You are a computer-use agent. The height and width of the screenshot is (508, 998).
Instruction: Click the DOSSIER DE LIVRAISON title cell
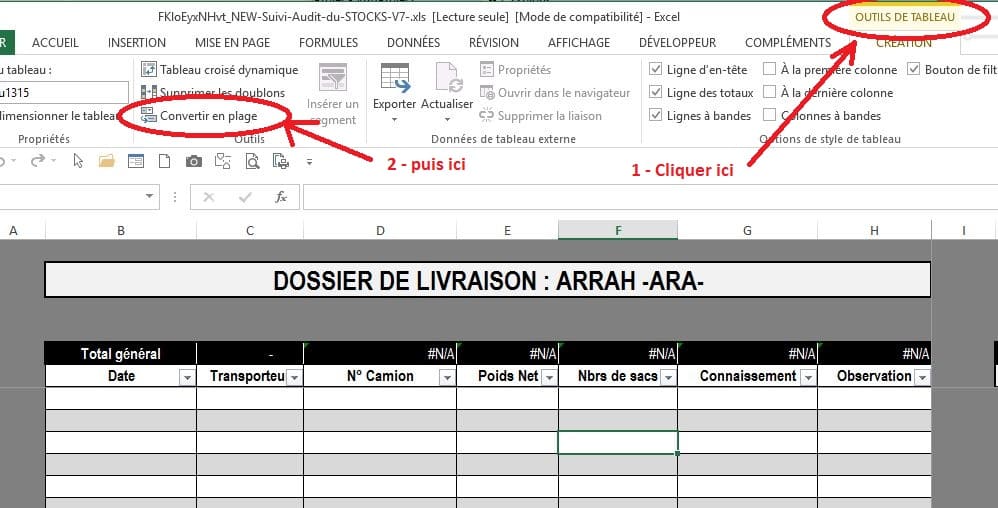pyautogui.click(x=488, y=280)
